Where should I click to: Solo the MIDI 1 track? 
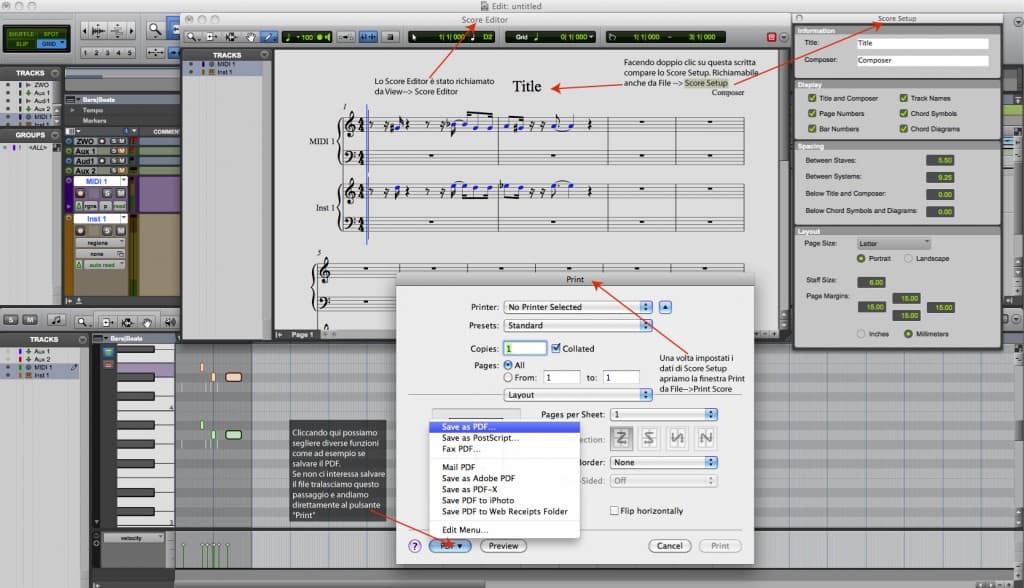(106, 193)
